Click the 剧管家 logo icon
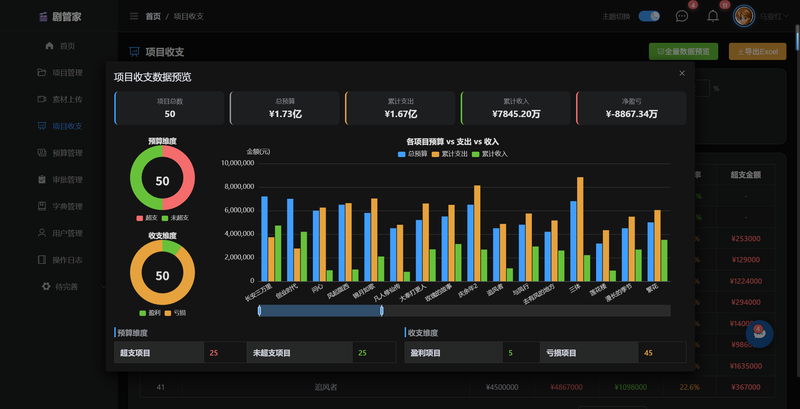The height and width of the screenshot is (409, 800). (x=43, y=16)
